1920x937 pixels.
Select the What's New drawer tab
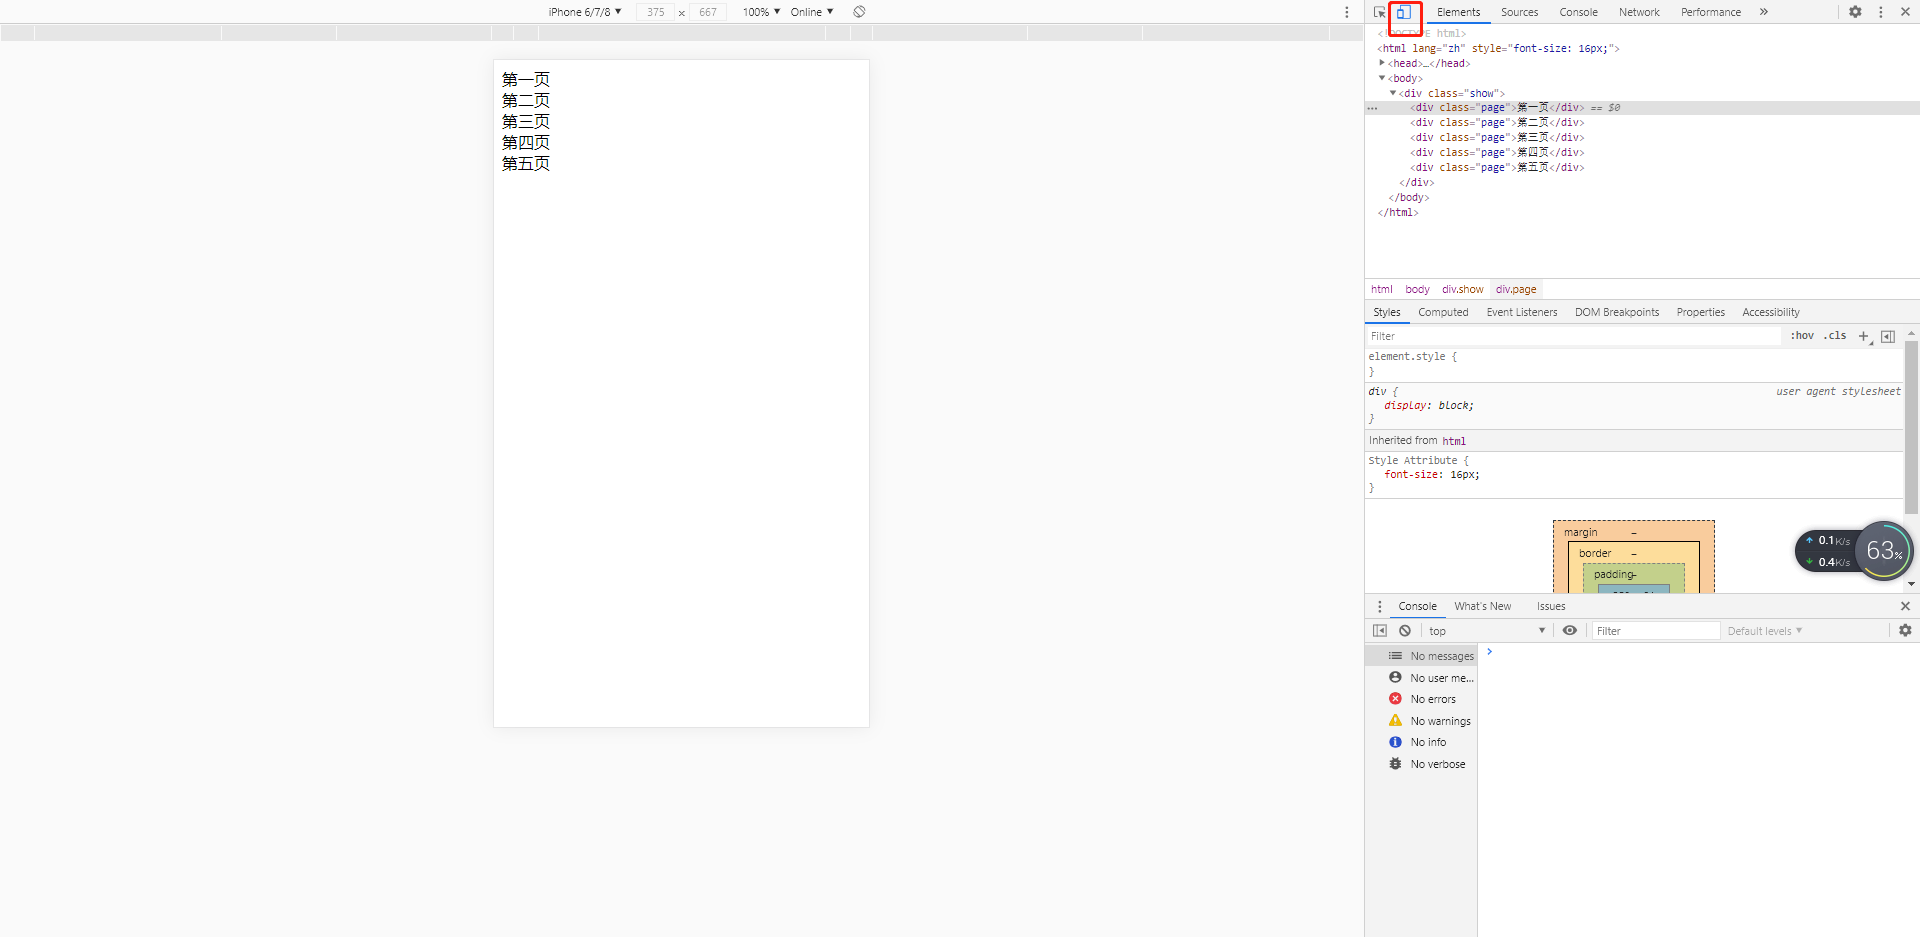tap(1482, 606)
